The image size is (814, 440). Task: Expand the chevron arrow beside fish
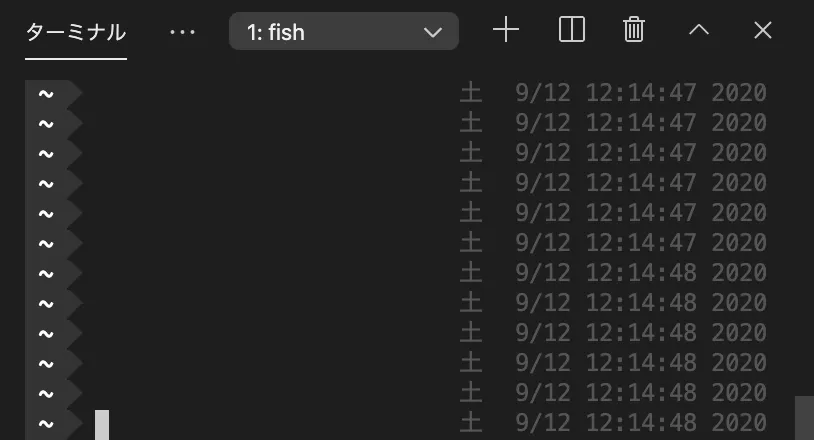click(432, 33)
